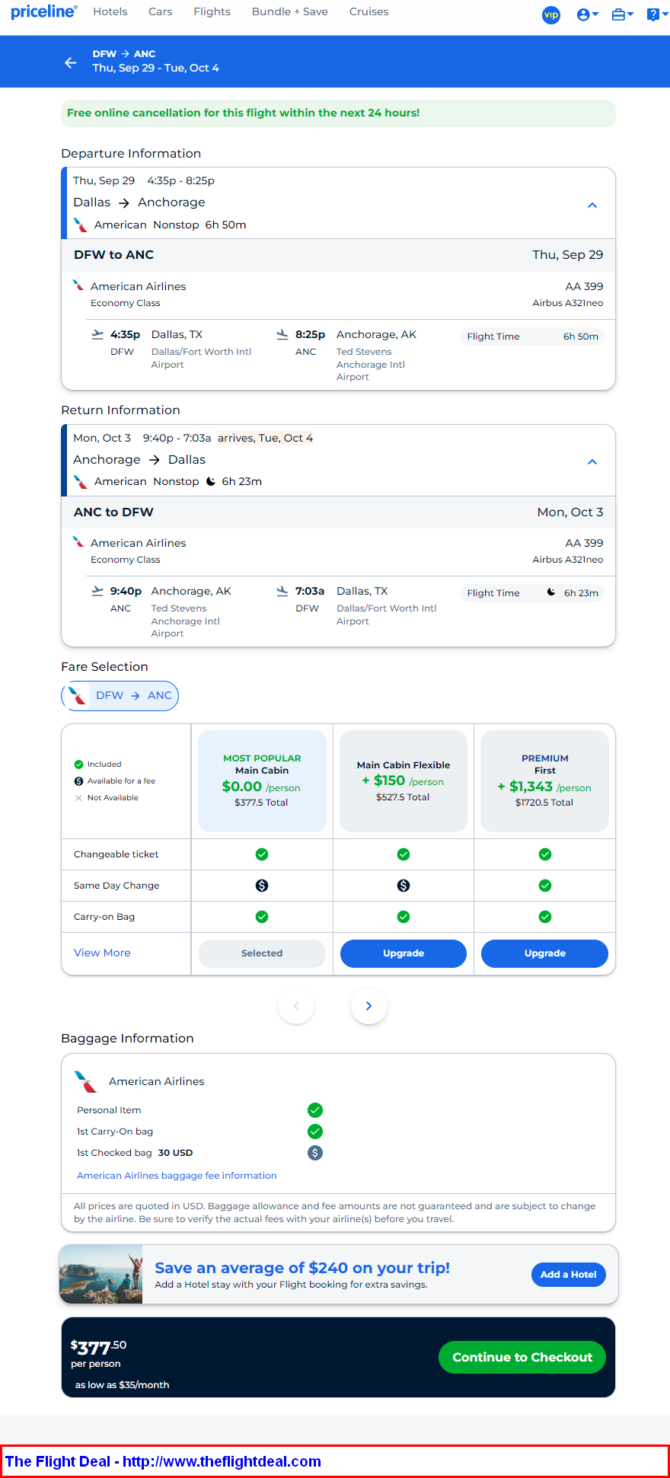Image resolution: width=670 pixels, height=1478 pixels.
Task: Click the Priceline logo
Action: (43, 12)
